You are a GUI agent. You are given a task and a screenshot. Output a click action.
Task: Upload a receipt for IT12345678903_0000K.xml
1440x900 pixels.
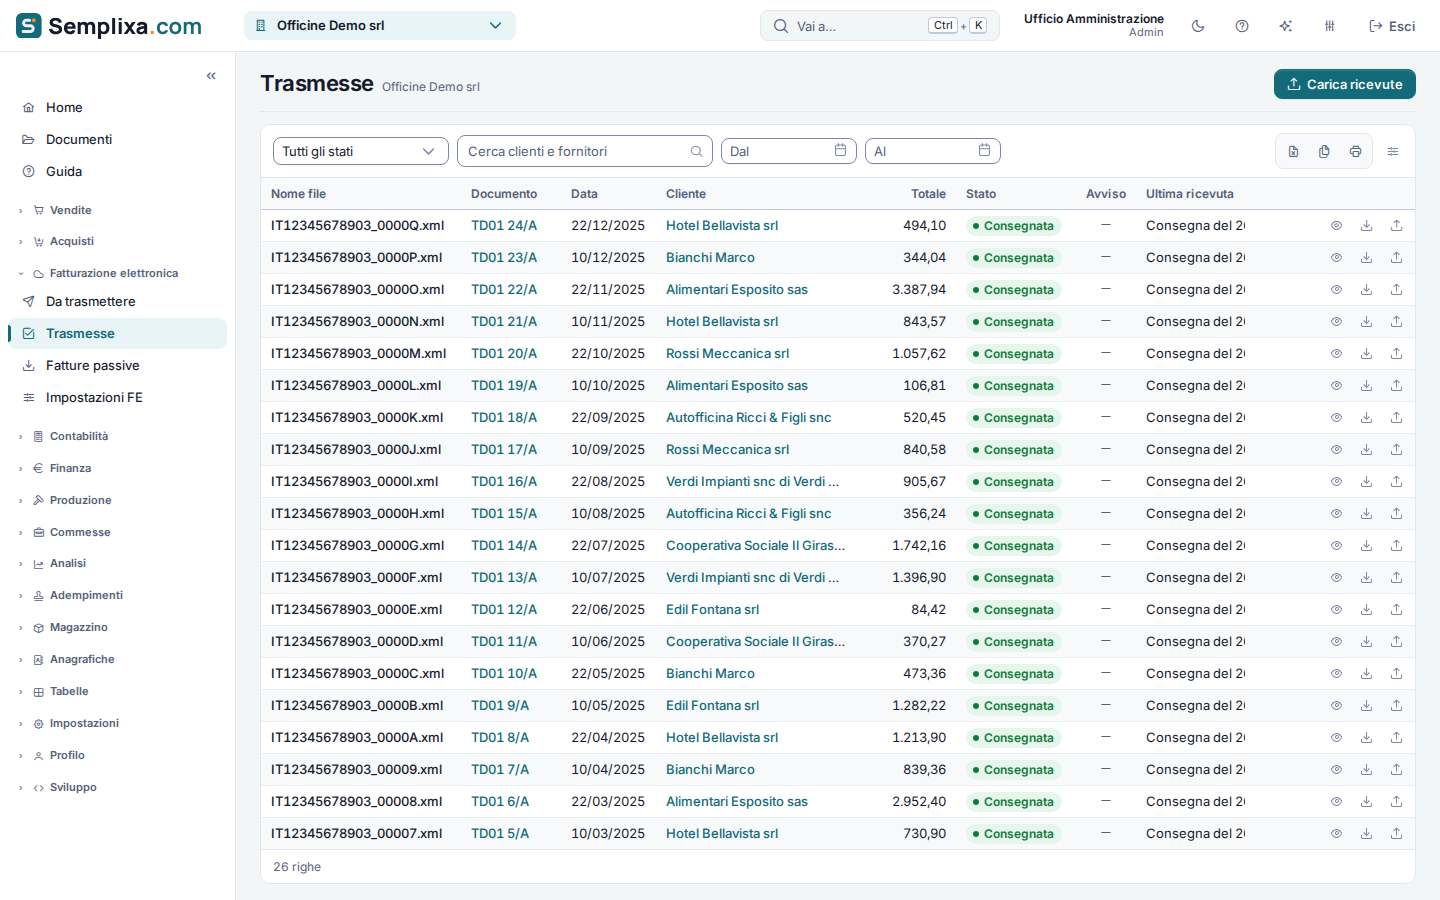point(1396,418)
